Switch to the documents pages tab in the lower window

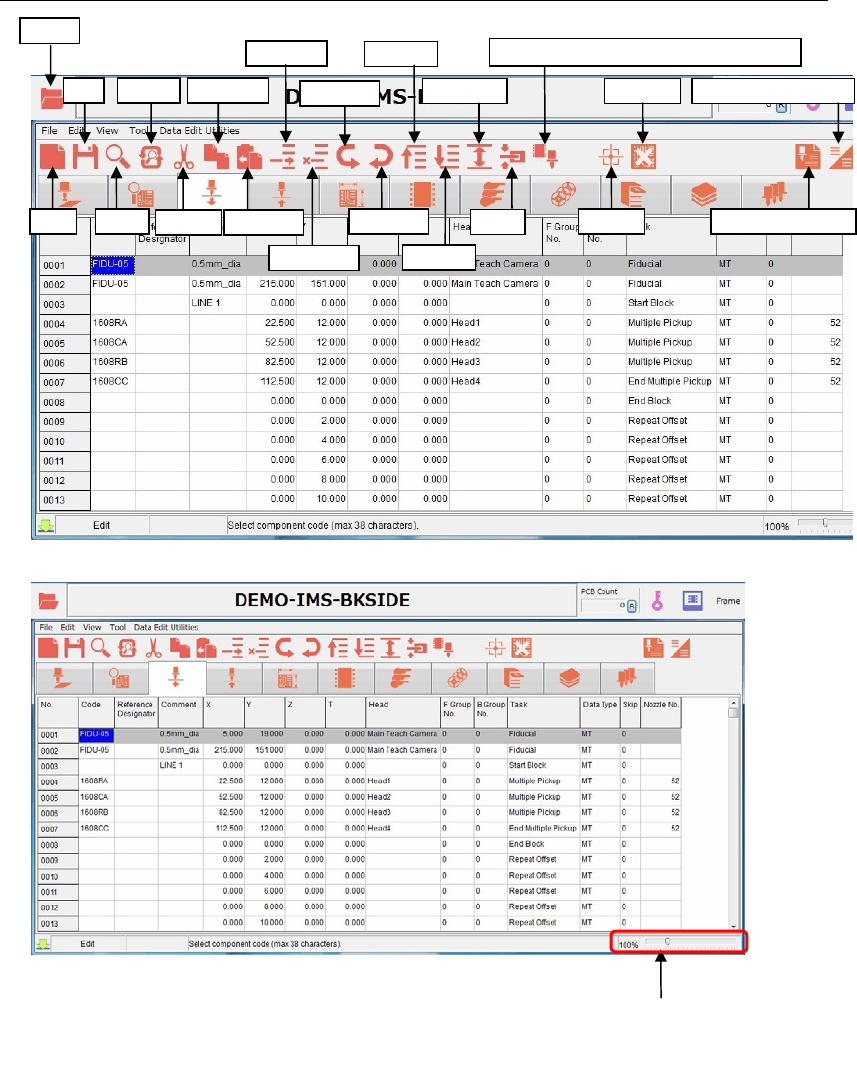(513, 678)
